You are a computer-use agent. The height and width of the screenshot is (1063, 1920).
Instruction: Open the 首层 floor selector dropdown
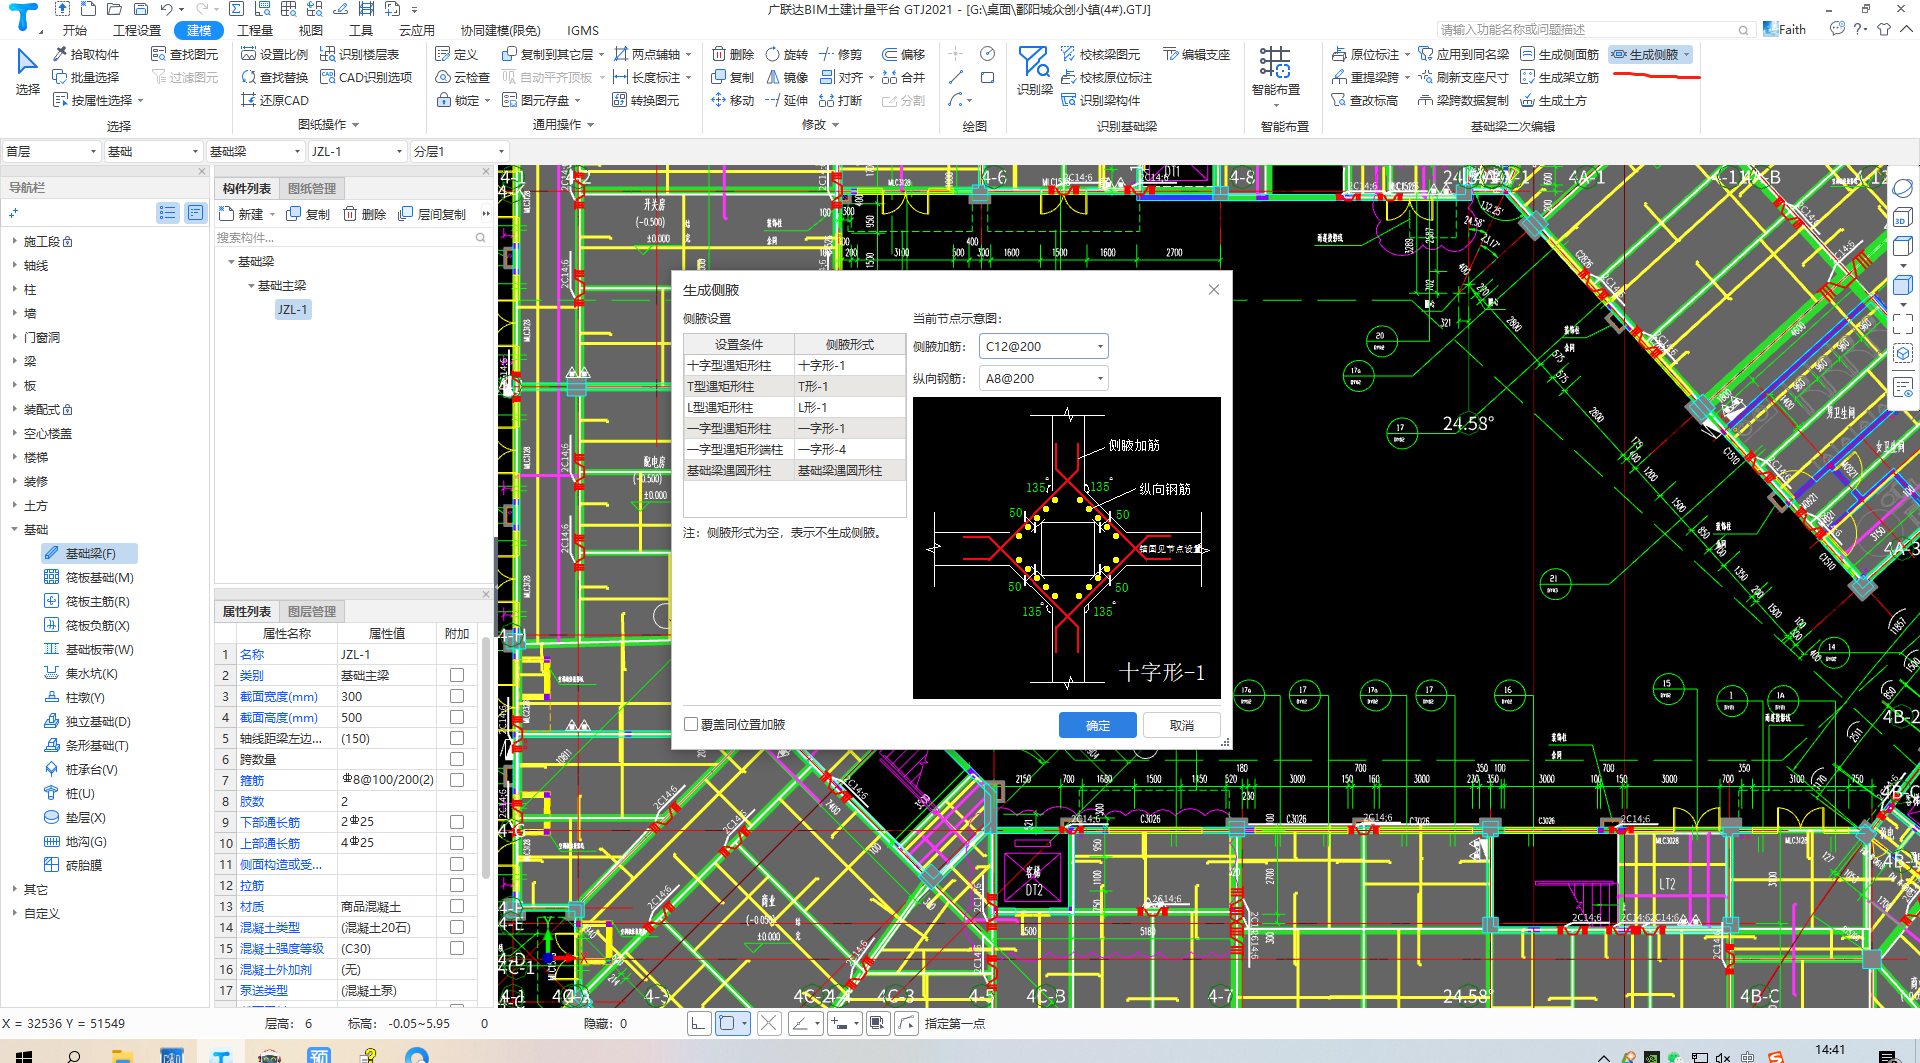coord(52,151)
